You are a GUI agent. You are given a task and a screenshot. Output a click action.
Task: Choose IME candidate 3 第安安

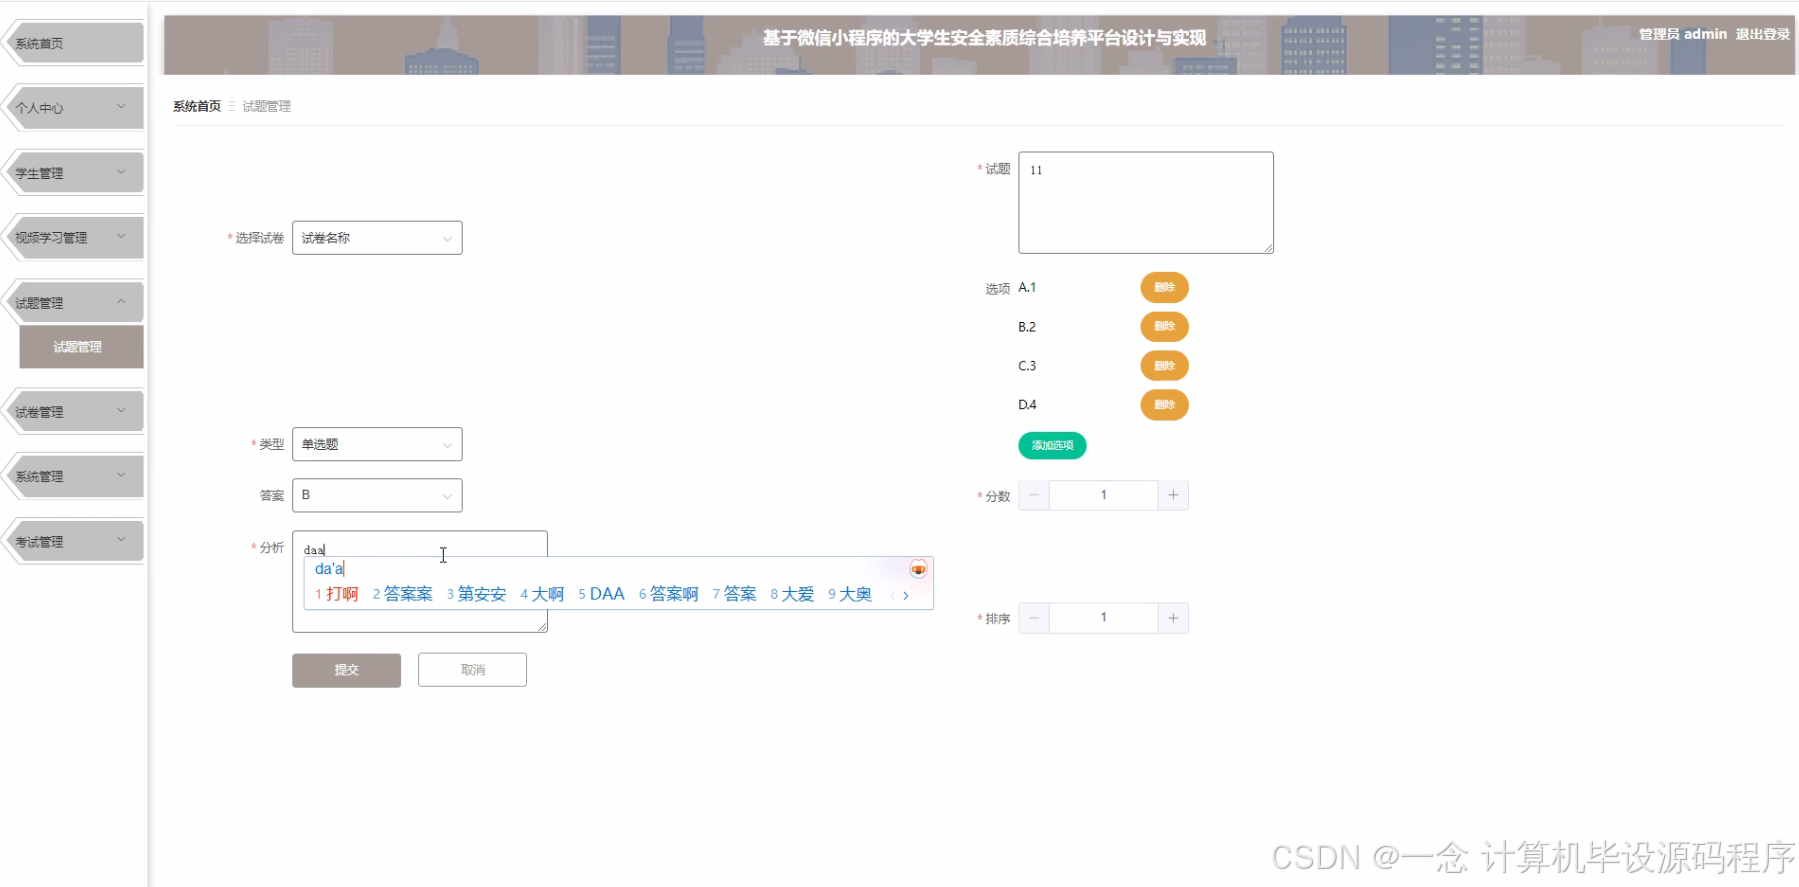point(477,594)
